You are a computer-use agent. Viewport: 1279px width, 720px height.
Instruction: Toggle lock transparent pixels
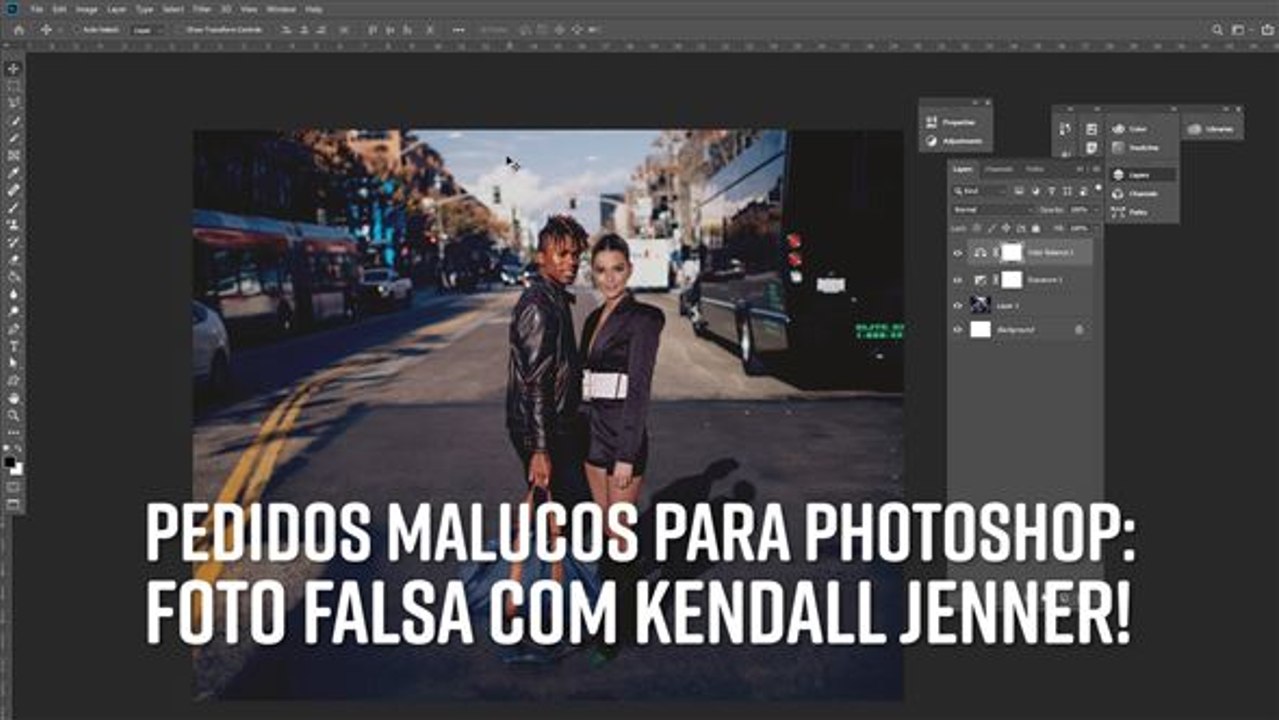[976, 228]
